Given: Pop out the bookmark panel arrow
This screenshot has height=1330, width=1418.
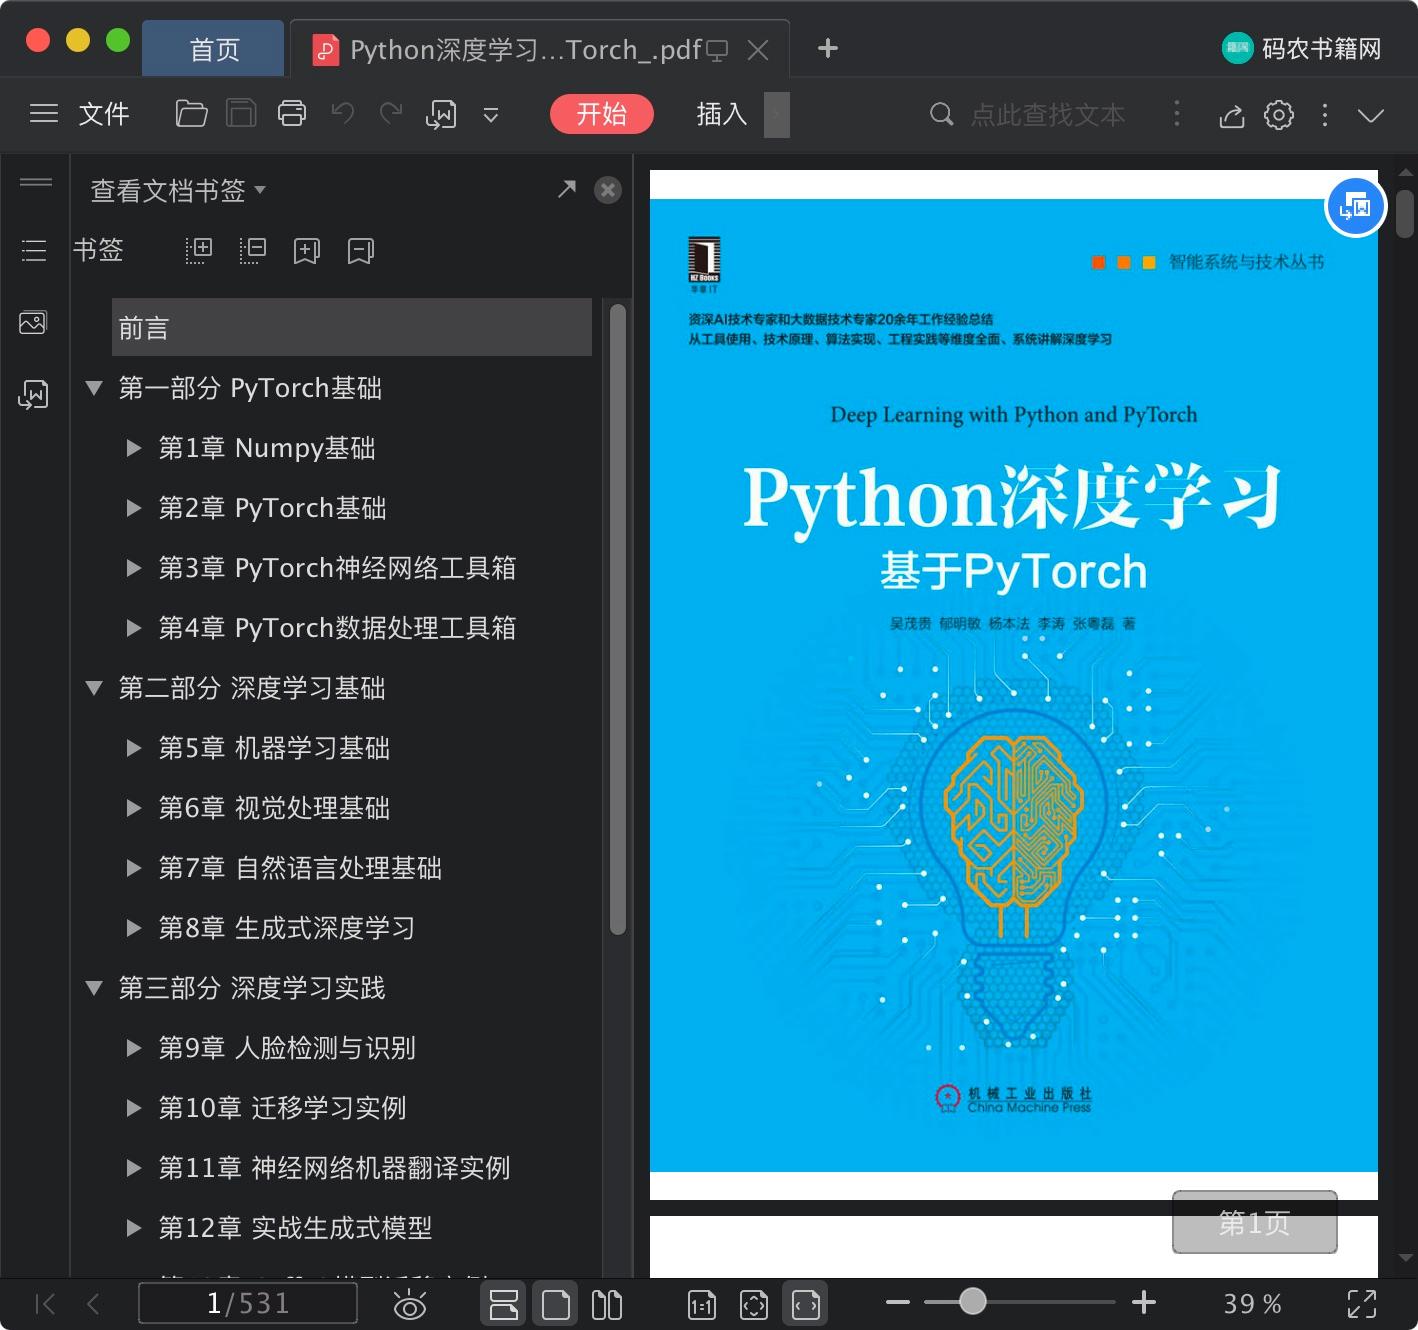Looking at the screenshot, I should pos(567,189).
